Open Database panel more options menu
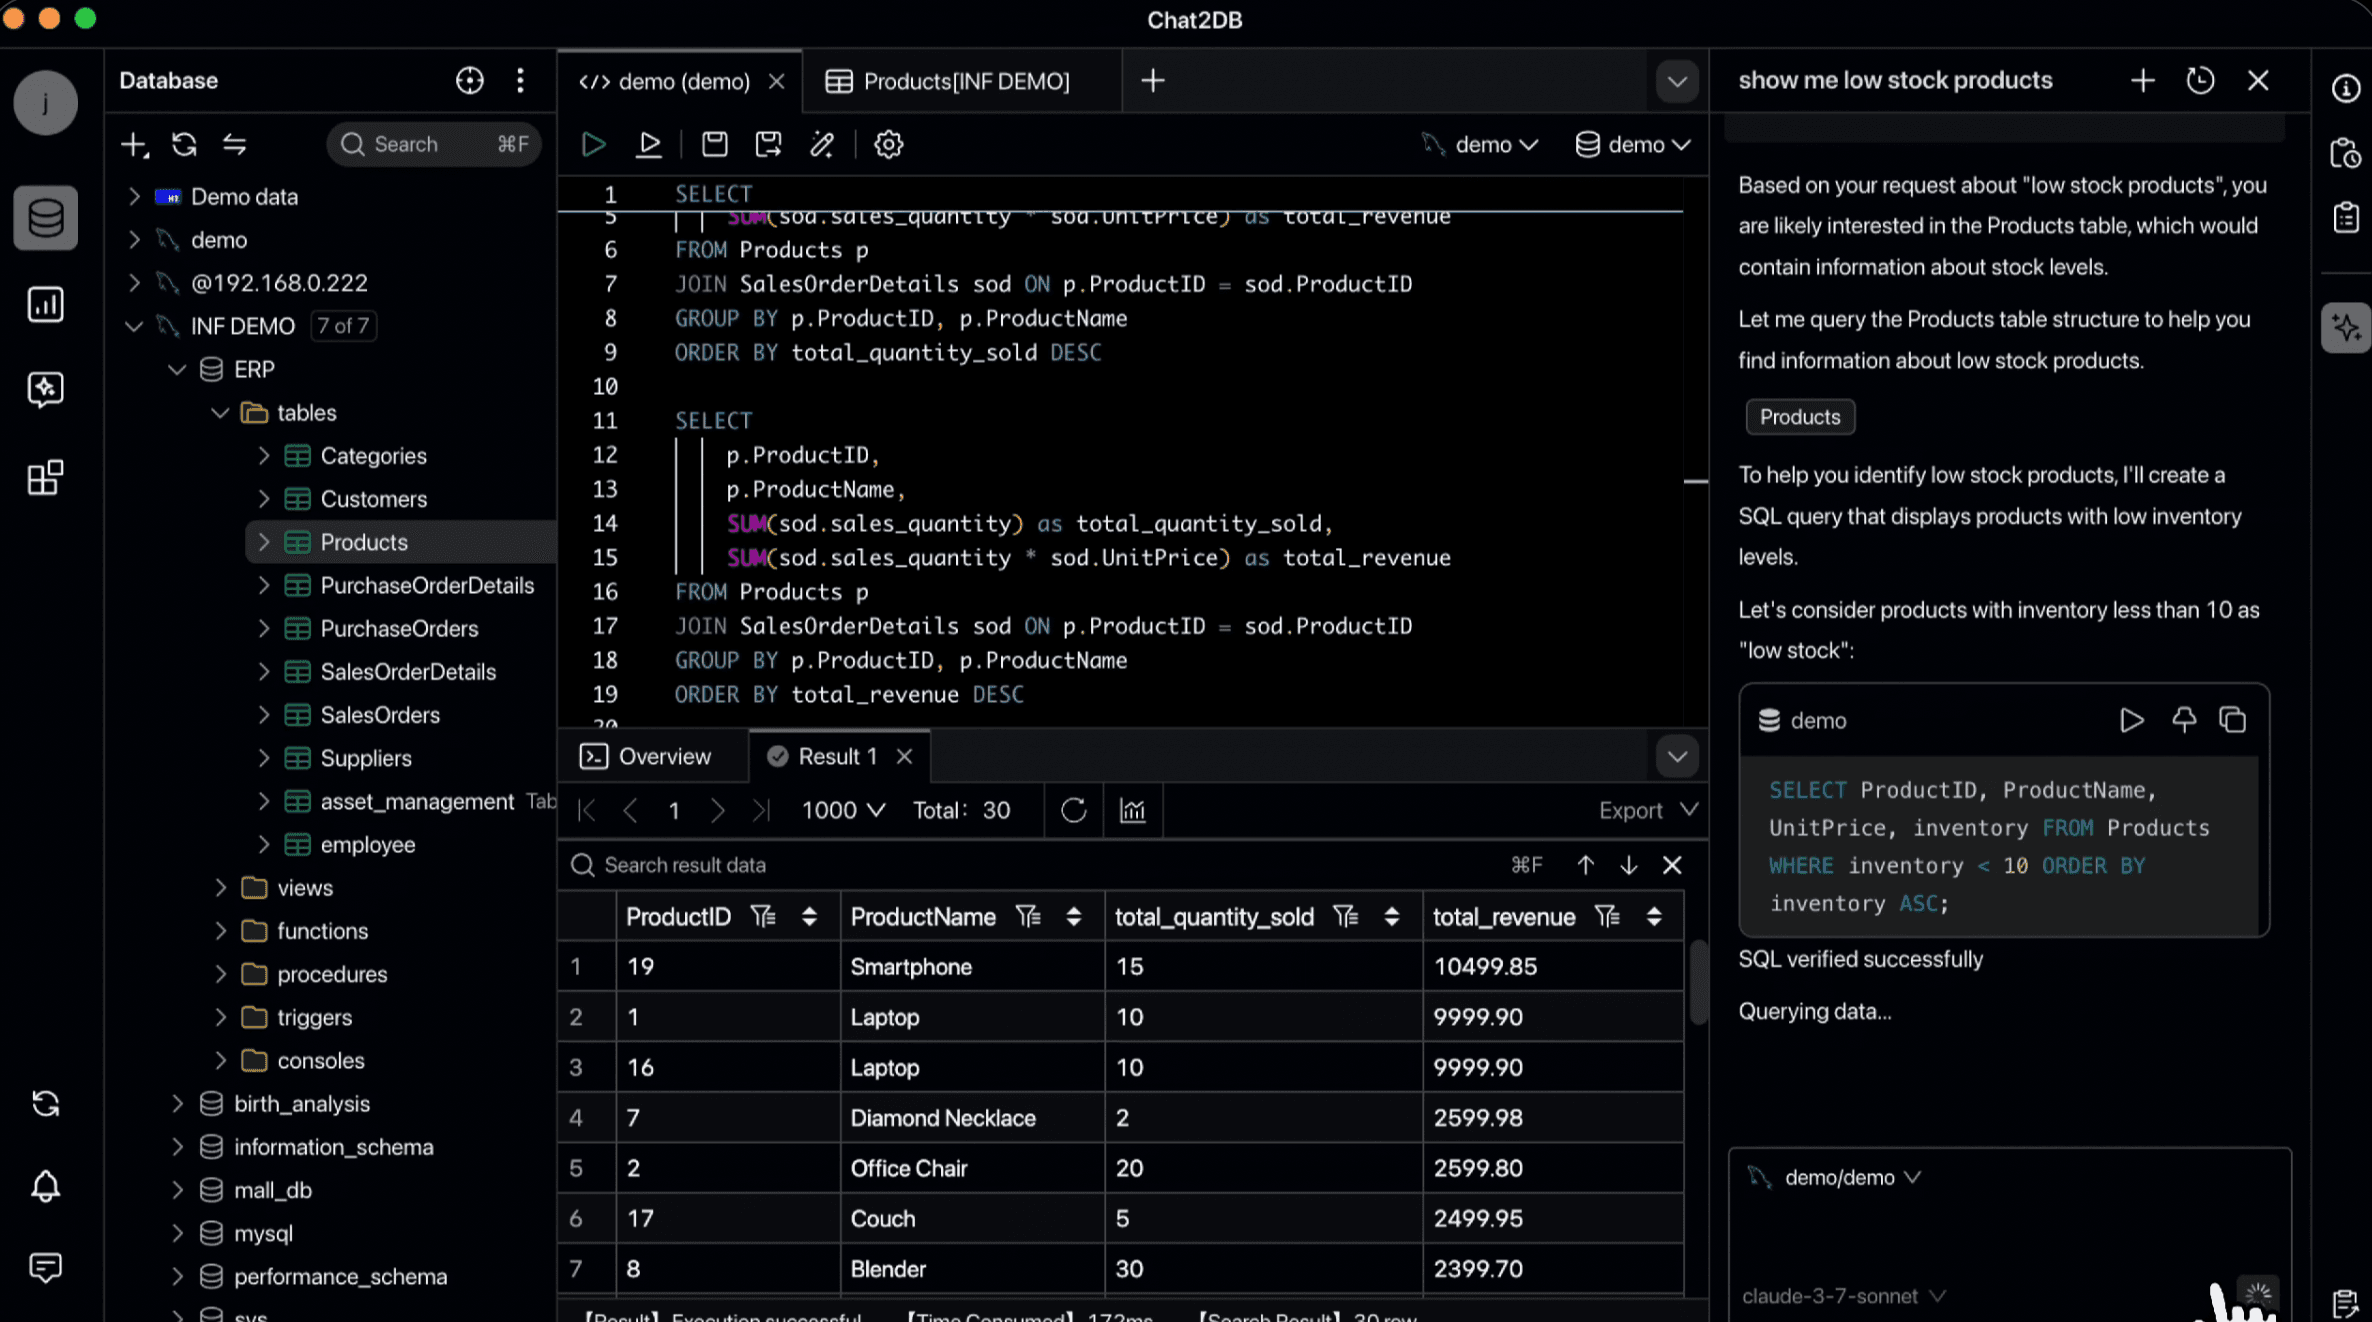 520,80
